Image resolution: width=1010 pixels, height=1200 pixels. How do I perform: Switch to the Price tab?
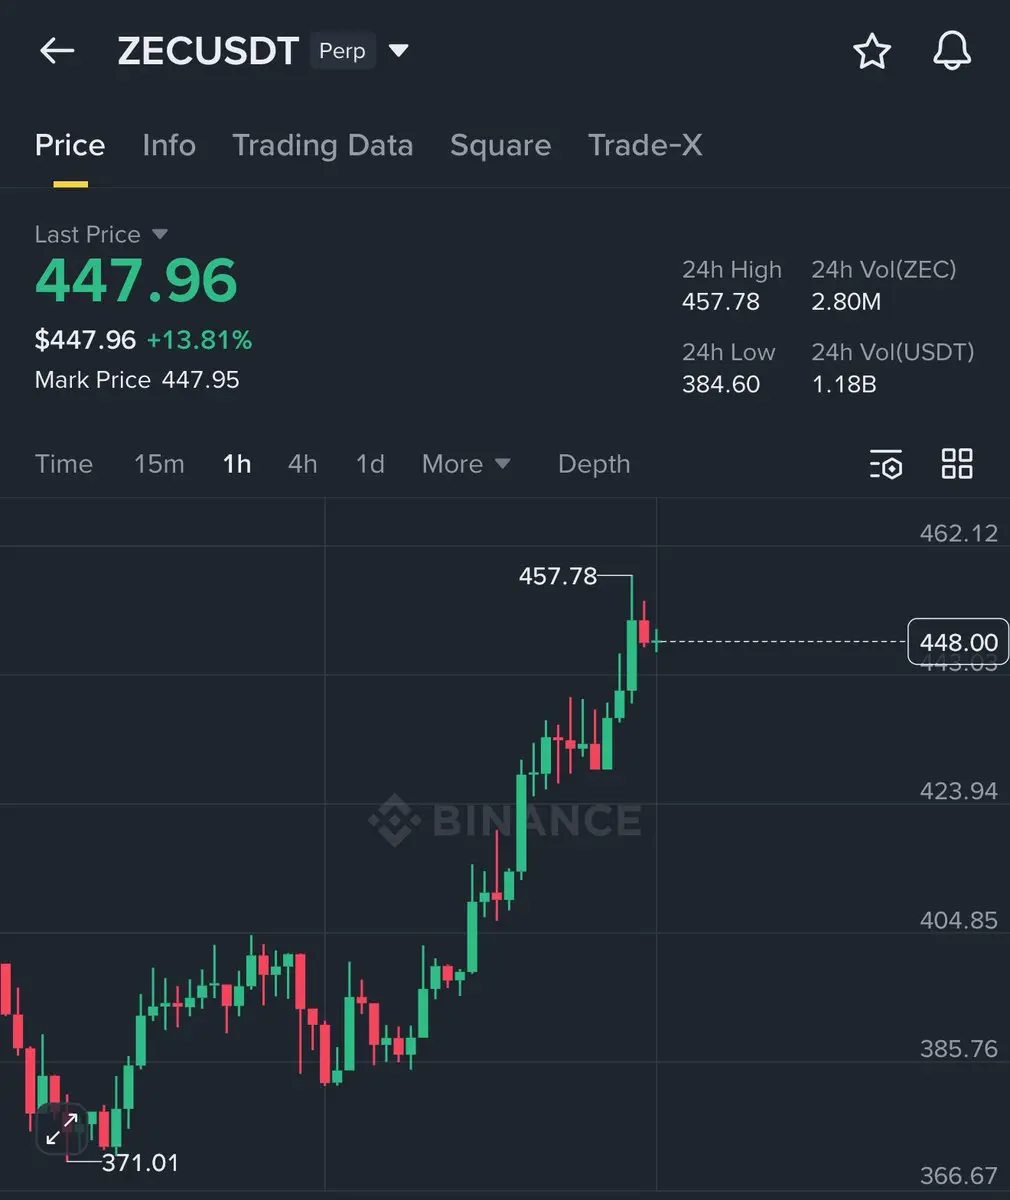[x=70, y=146]
